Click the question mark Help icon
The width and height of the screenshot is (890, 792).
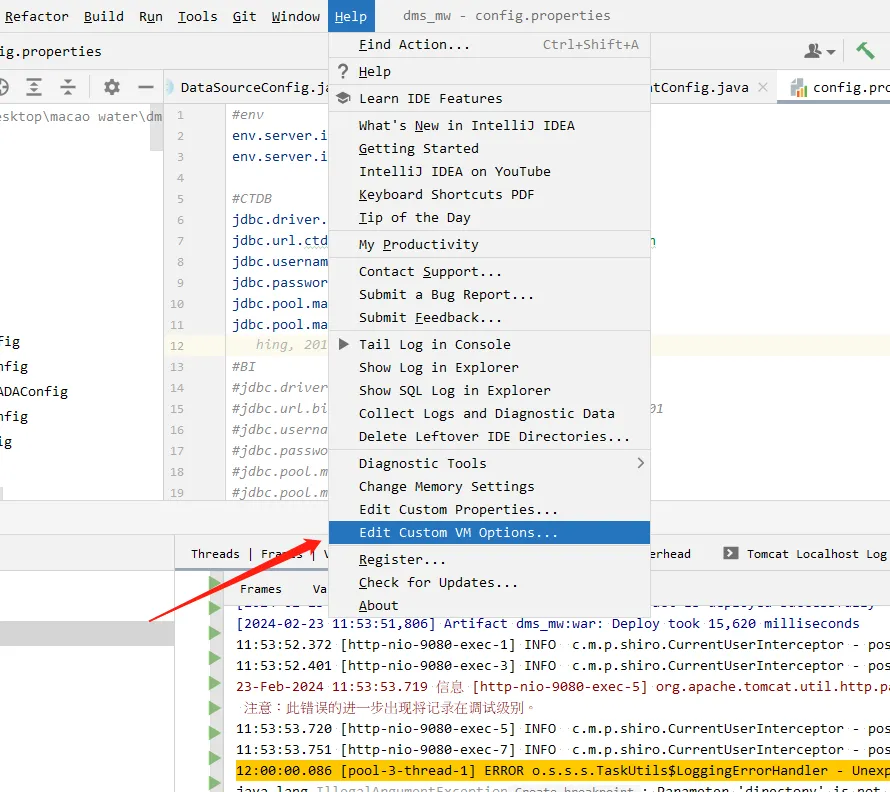point(343,72)
